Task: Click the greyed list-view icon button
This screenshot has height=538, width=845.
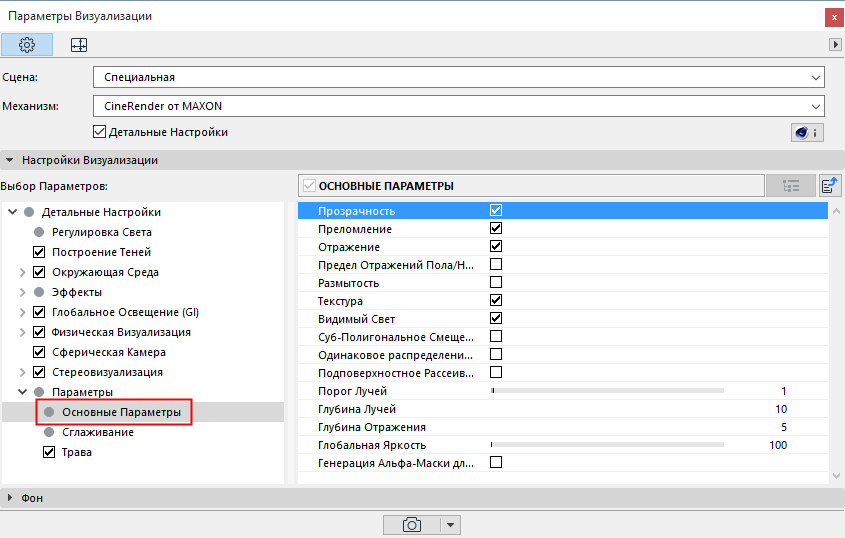Action: pos(791,185)
